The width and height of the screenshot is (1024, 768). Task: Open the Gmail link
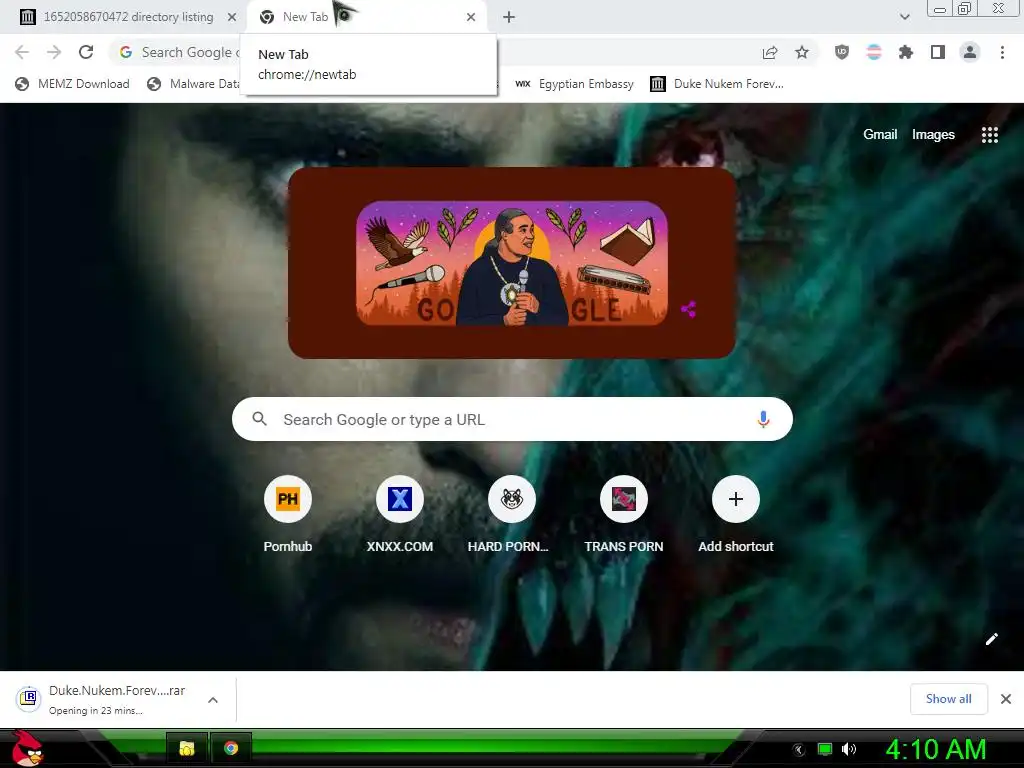coord(880,135)
